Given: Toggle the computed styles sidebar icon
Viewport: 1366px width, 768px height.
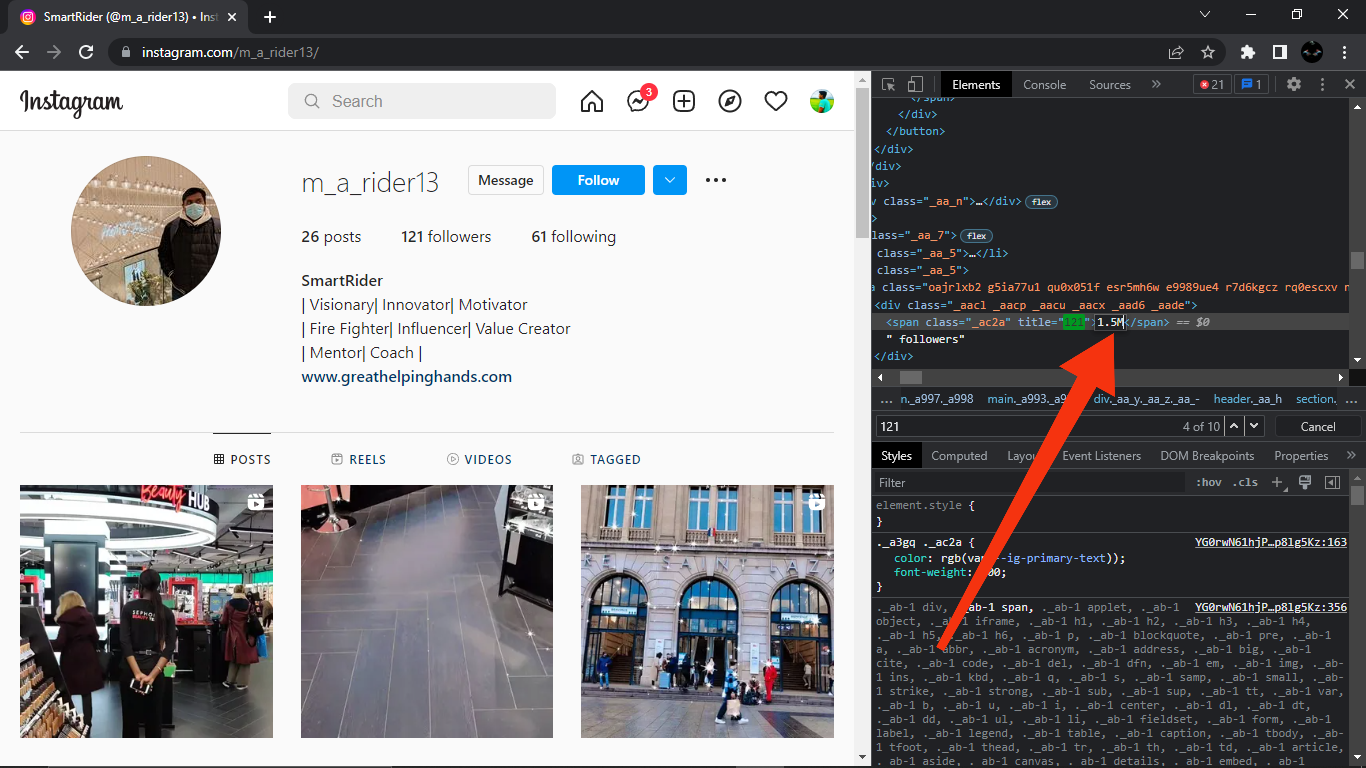Looking at the screenshot, I should coord(1332,482).
